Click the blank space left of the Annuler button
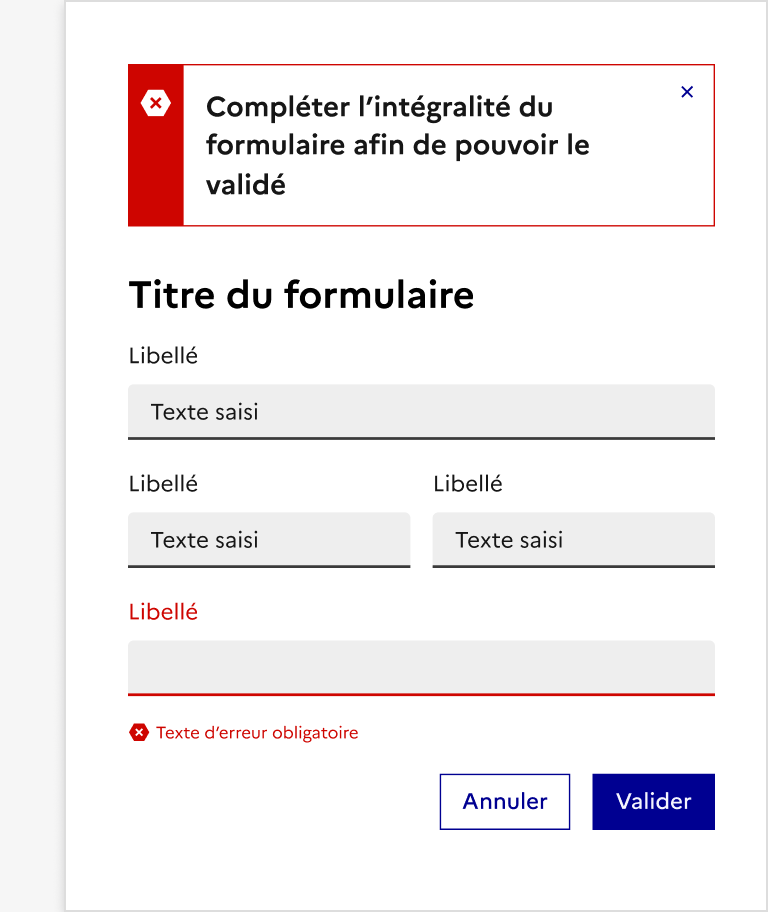 (x=280, y=801)
